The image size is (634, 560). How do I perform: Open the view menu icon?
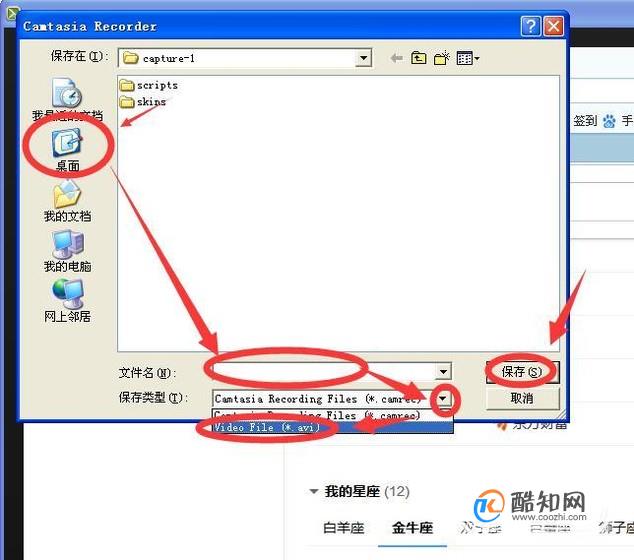[467, 58]
